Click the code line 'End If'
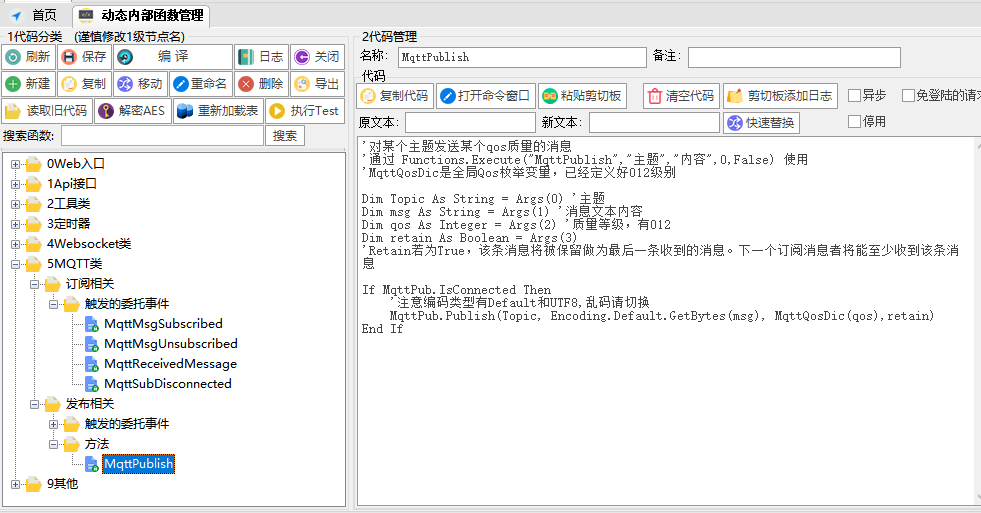Viewport: 981px width, 513px height. point(382,329)
